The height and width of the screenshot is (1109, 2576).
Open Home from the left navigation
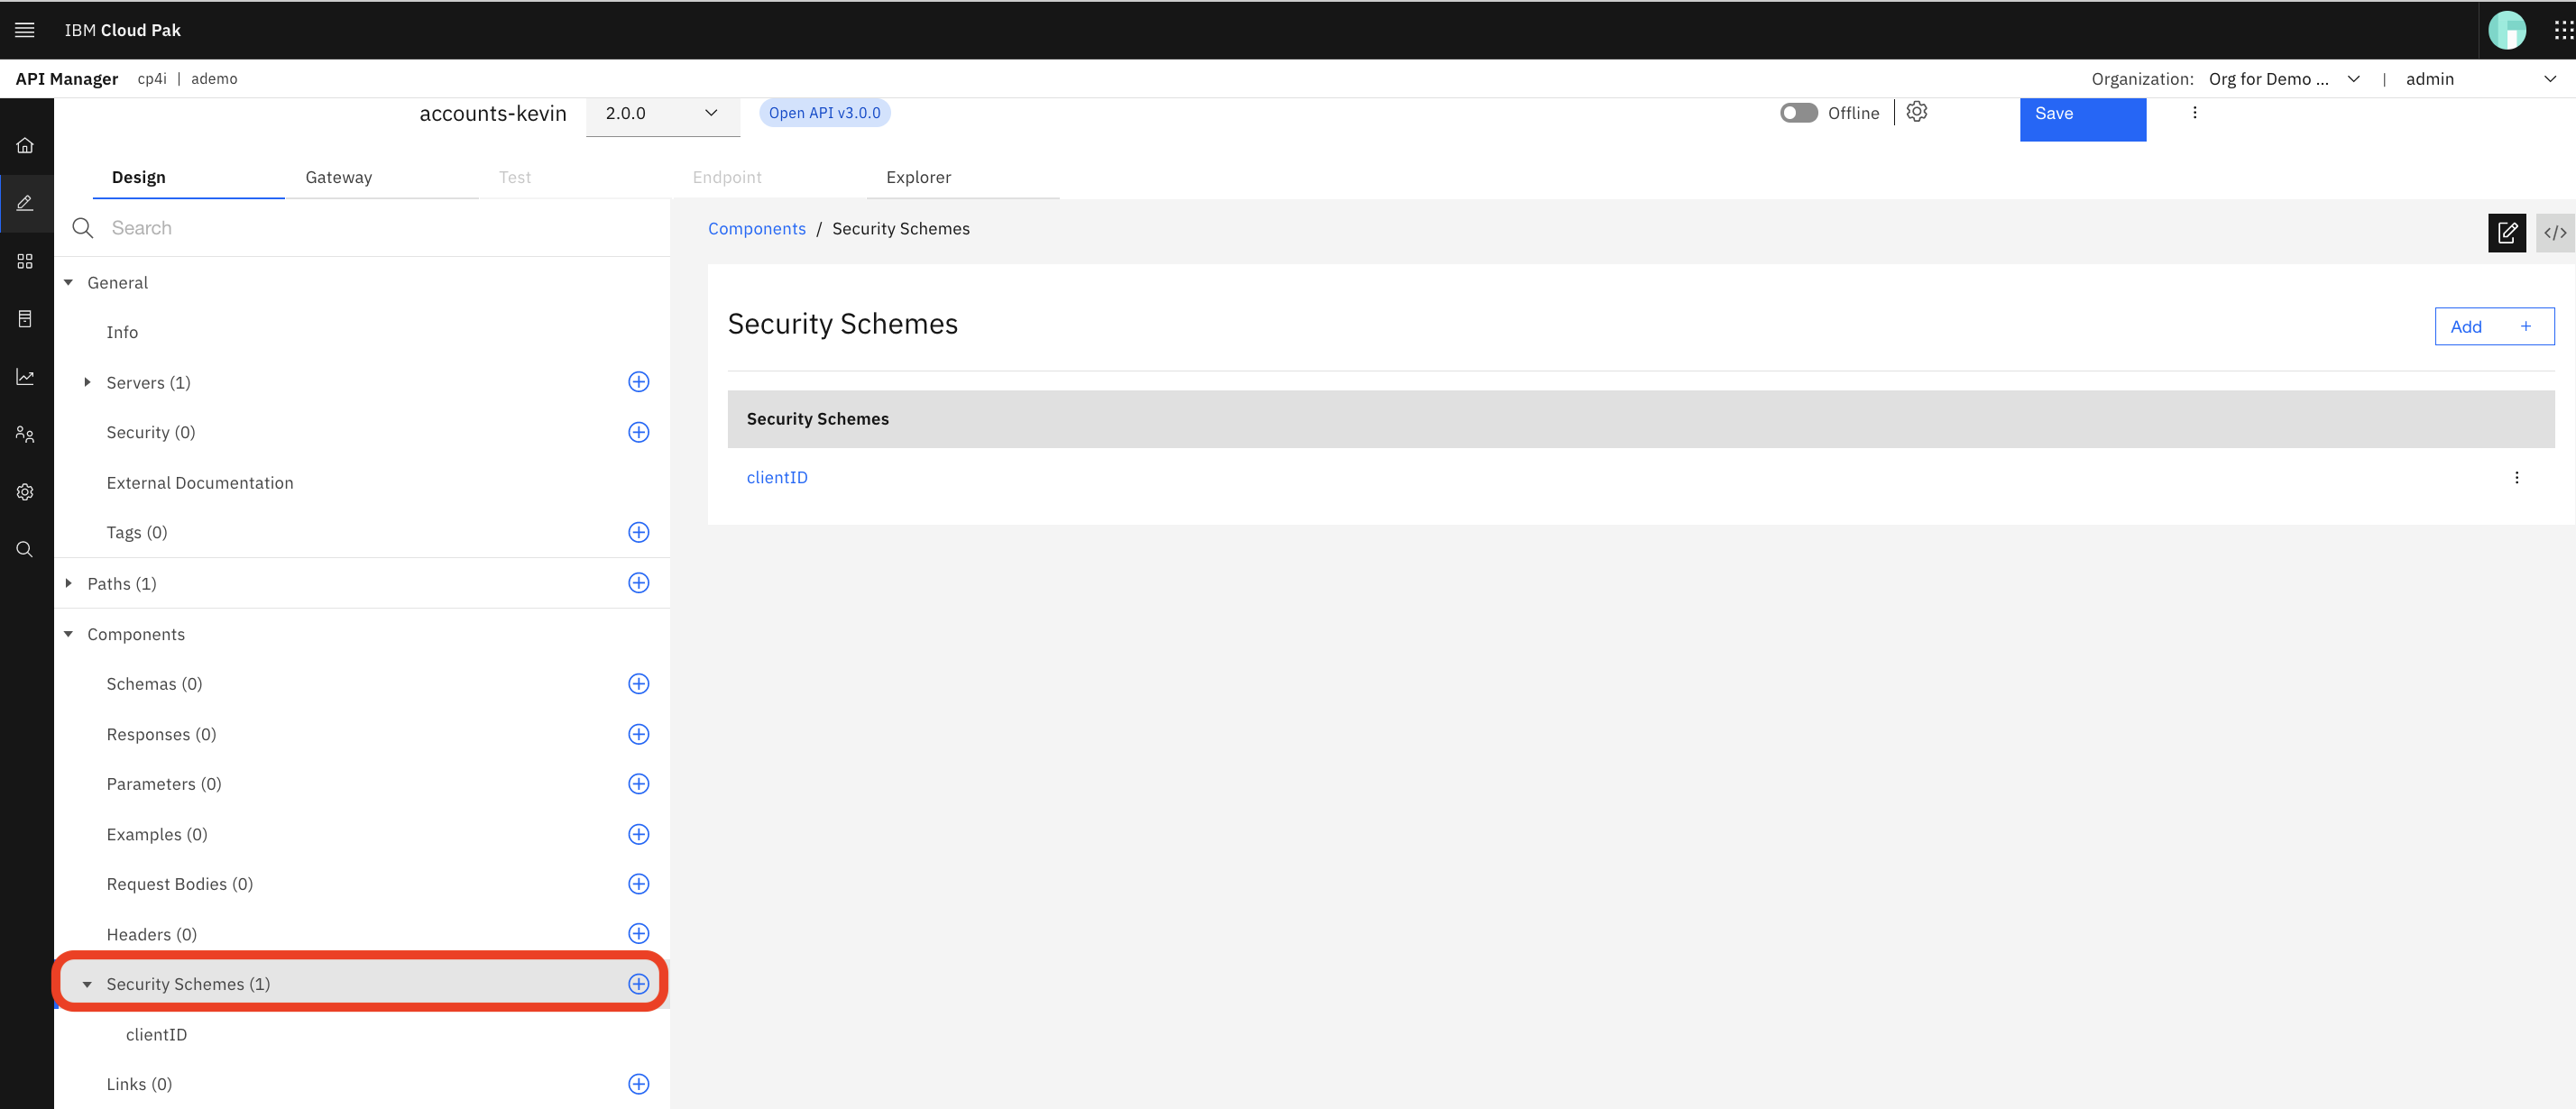pyautogui.click(x=25, y=145)
